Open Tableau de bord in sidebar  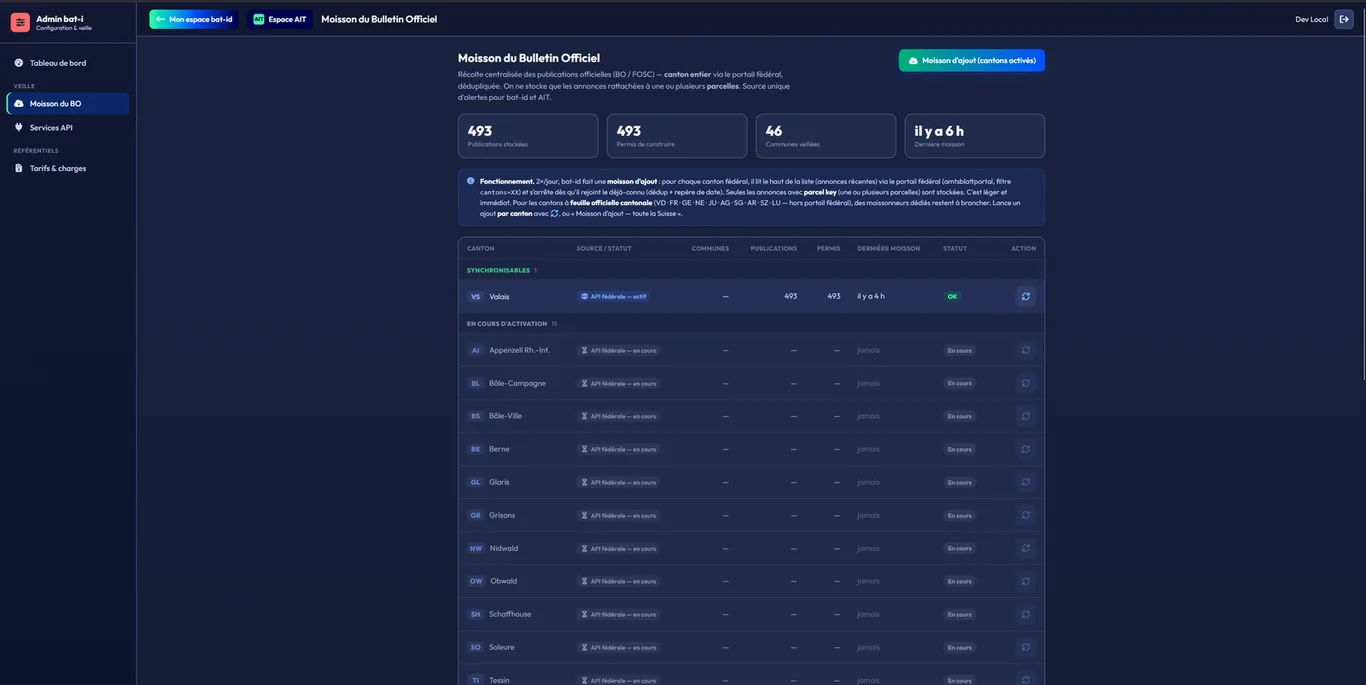point(68,63)
